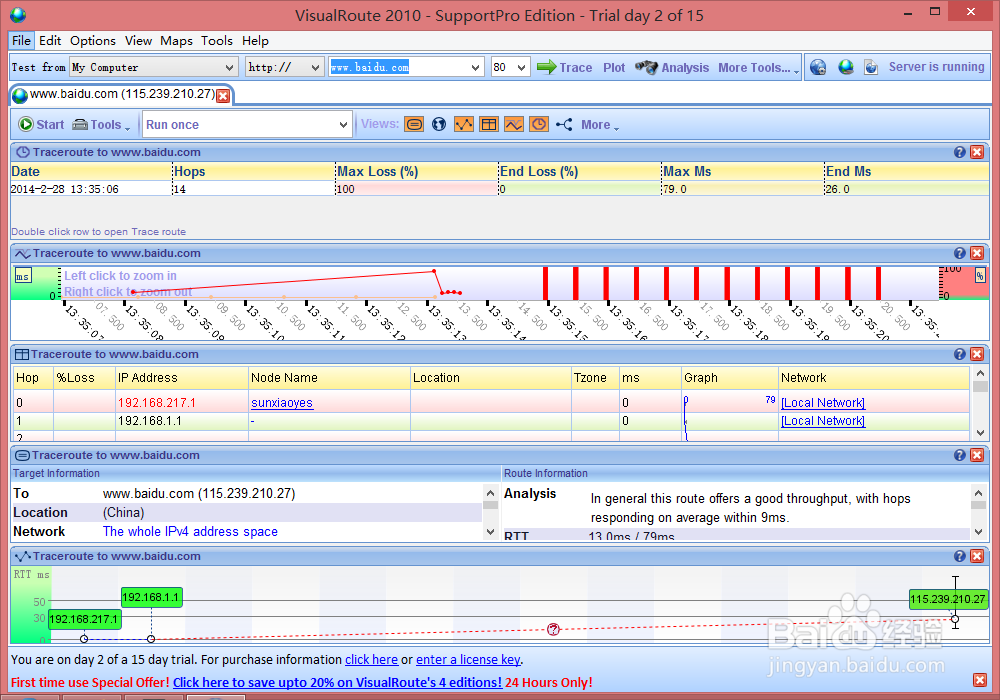Close the history Traceroute panel
This screenshot has width=1000, height=700.
[x=976, y=152]
